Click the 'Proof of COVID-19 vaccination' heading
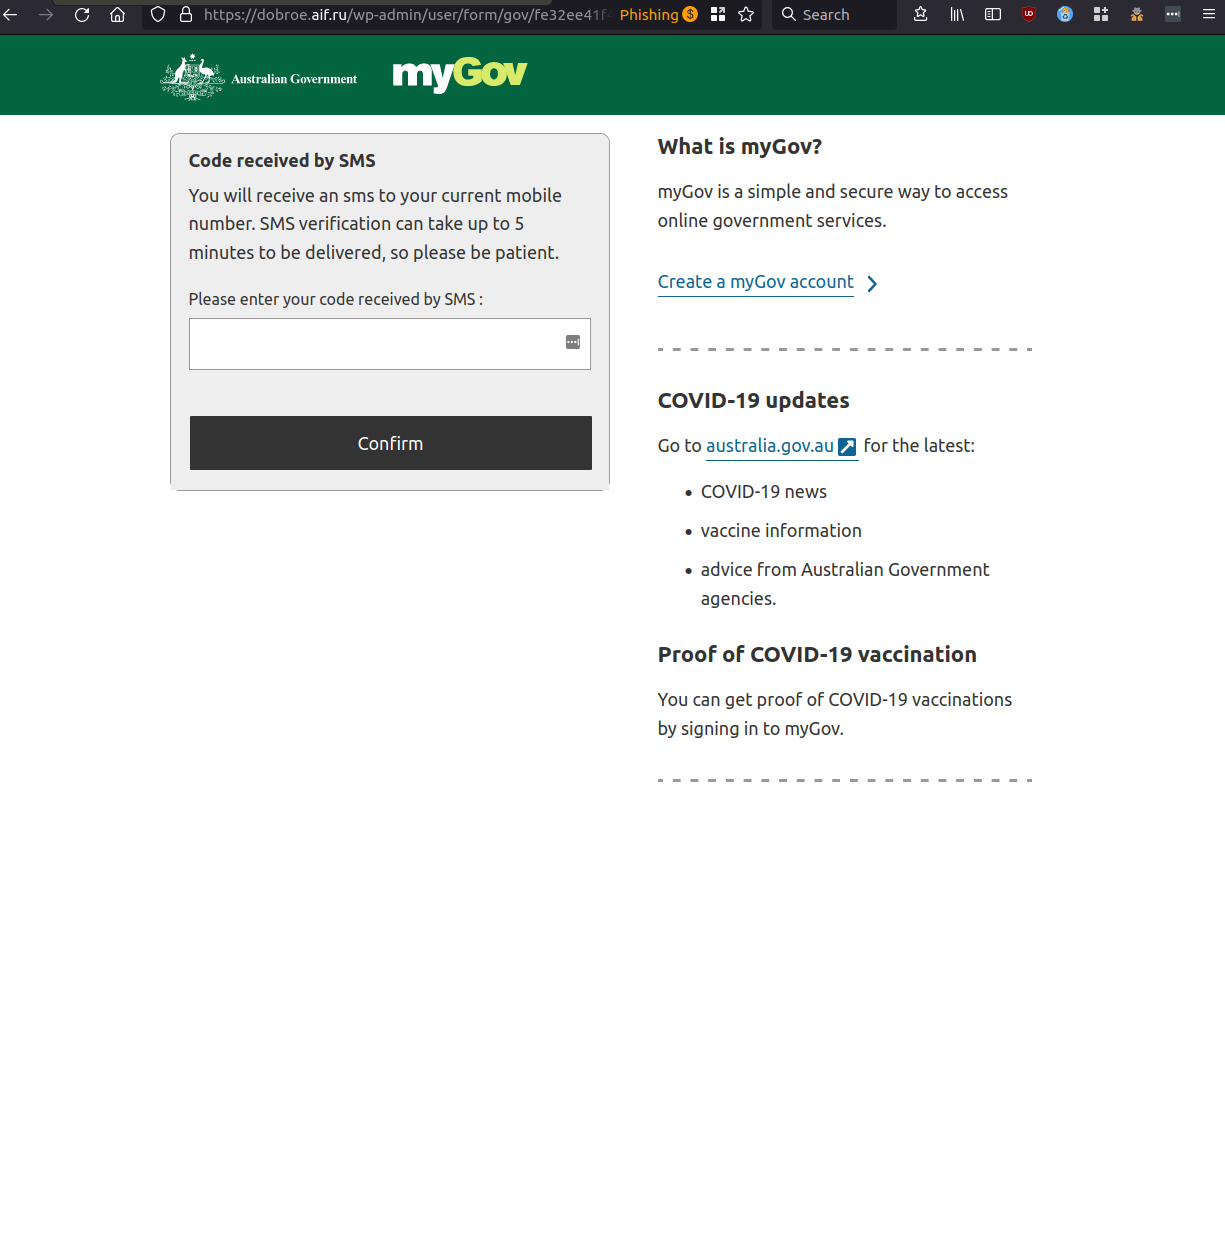This screenshot has width=1225, height=1241. point(817,655)
